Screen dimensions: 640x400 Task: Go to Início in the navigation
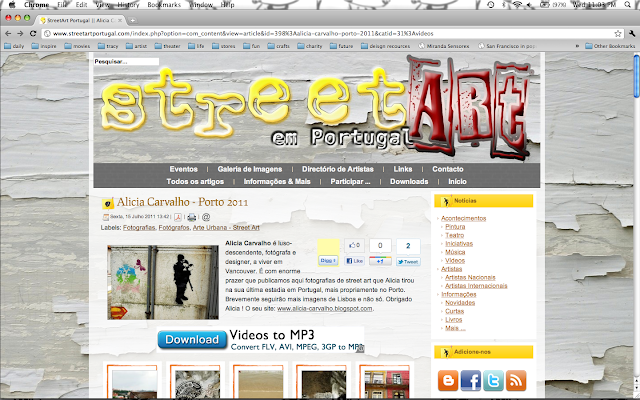click(x=457, y=182)
